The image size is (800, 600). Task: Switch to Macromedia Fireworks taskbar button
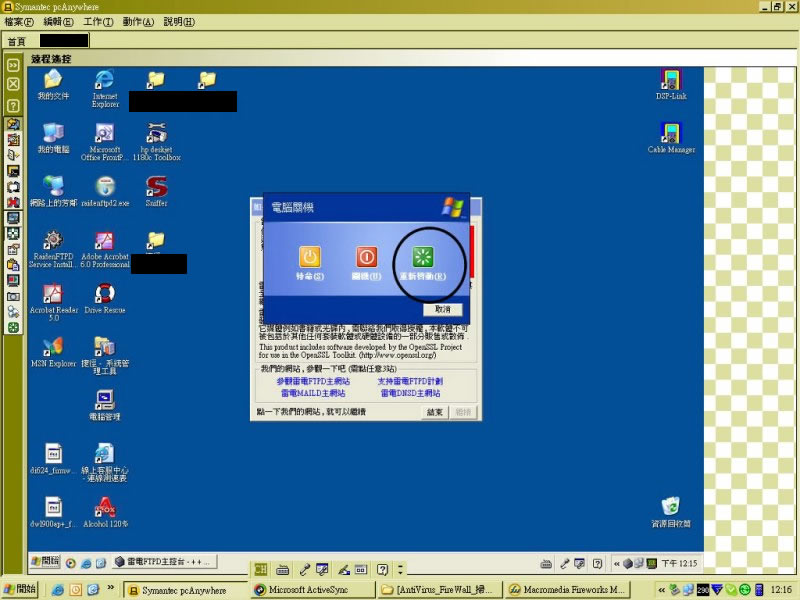coord(567,590)
